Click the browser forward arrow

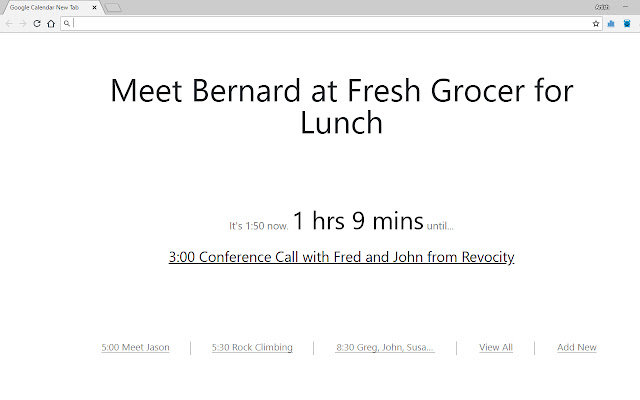tap(22, 22)
